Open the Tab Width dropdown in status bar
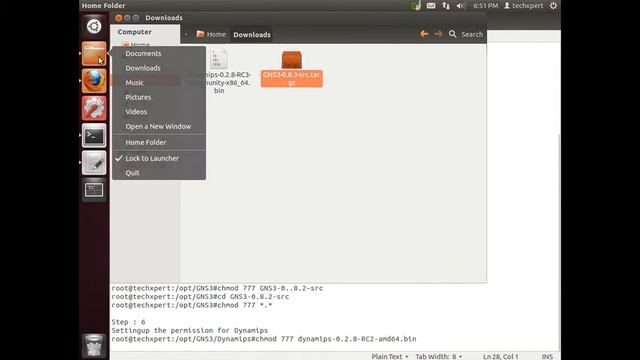 click(439, 356)
